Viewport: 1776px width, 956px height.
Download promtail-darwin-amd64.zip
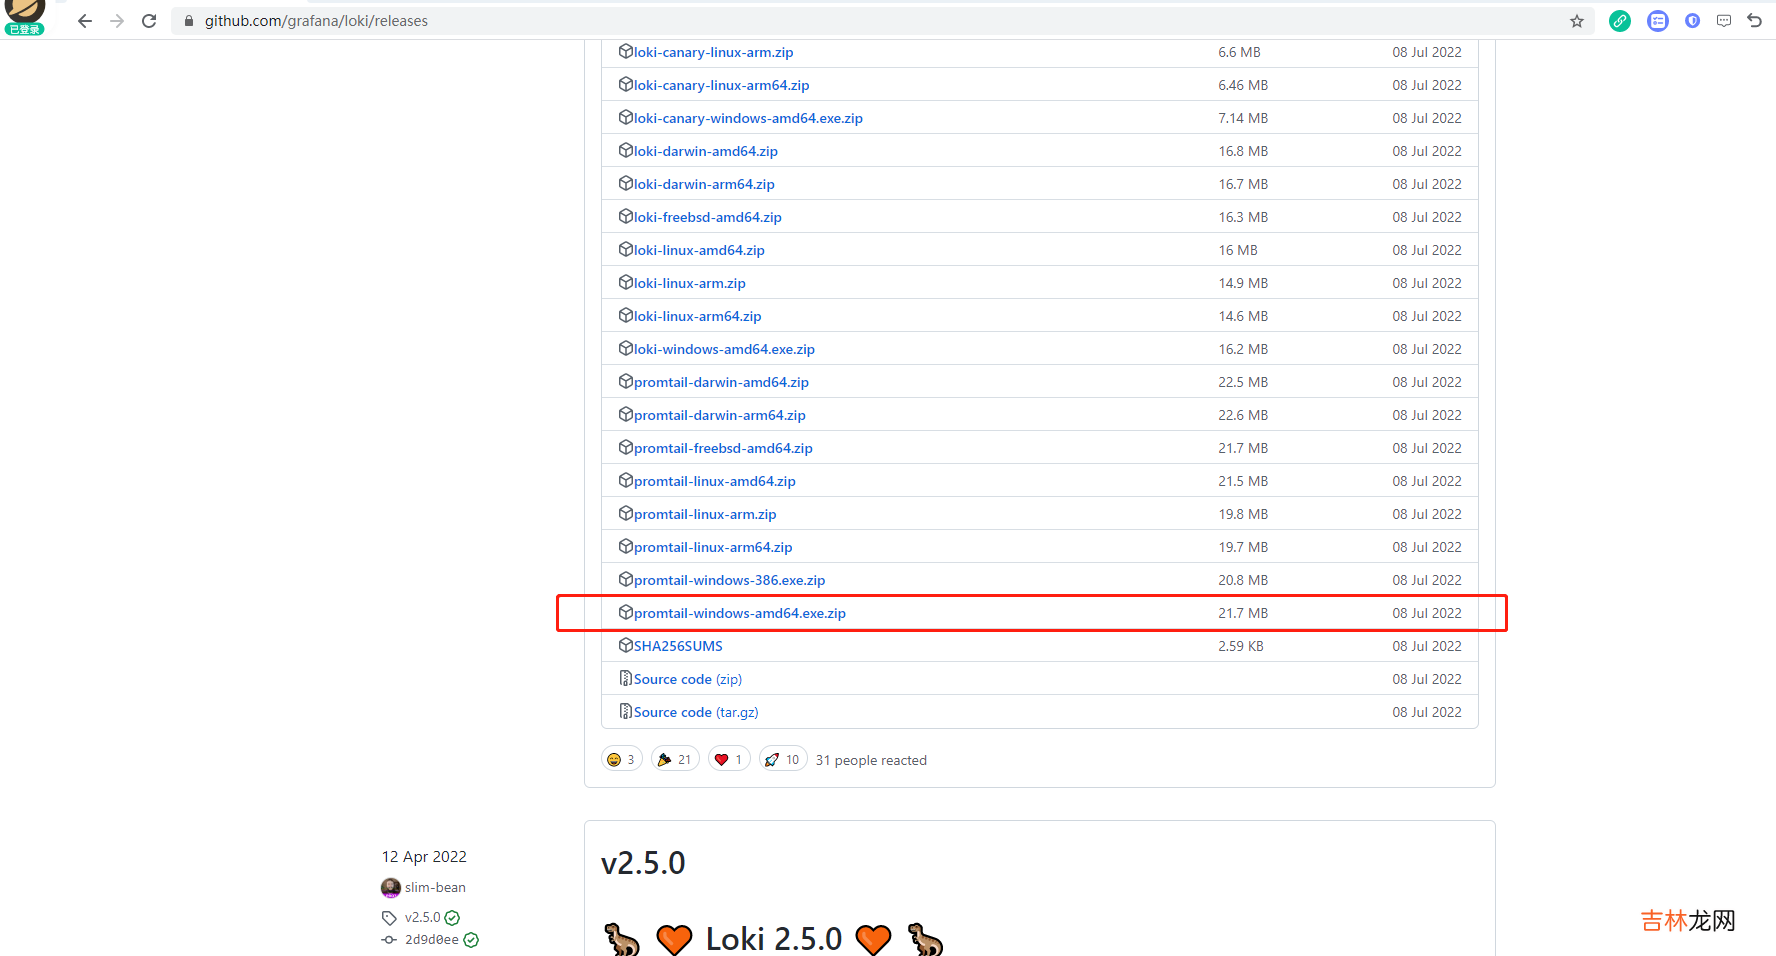click(721, 382)
